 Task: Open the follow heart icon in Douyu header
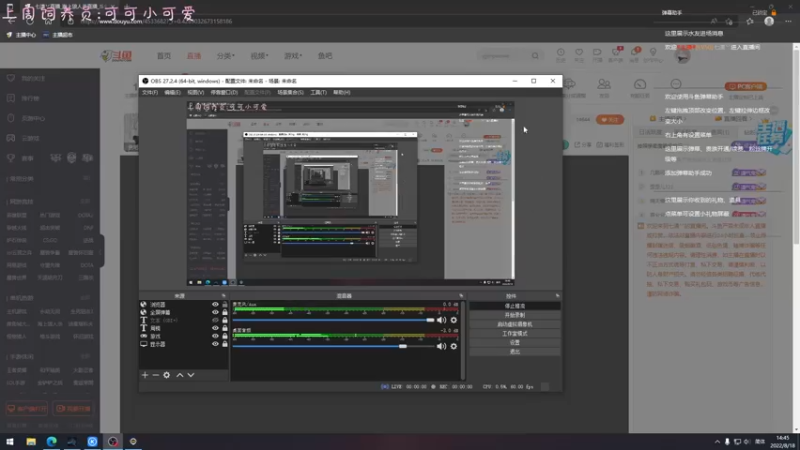(x=579, y=53)
